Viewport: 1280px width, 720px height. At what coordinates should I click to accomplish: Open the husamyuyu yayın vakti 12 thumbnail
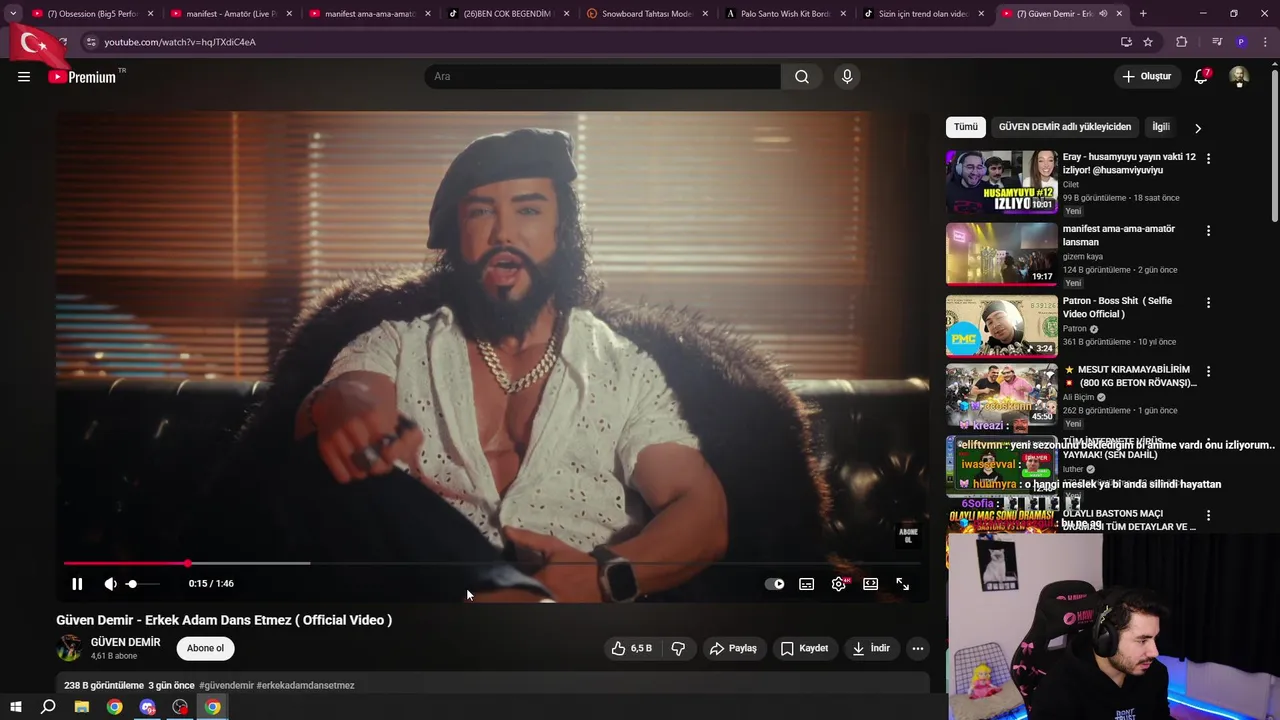tap(1001, 182)
